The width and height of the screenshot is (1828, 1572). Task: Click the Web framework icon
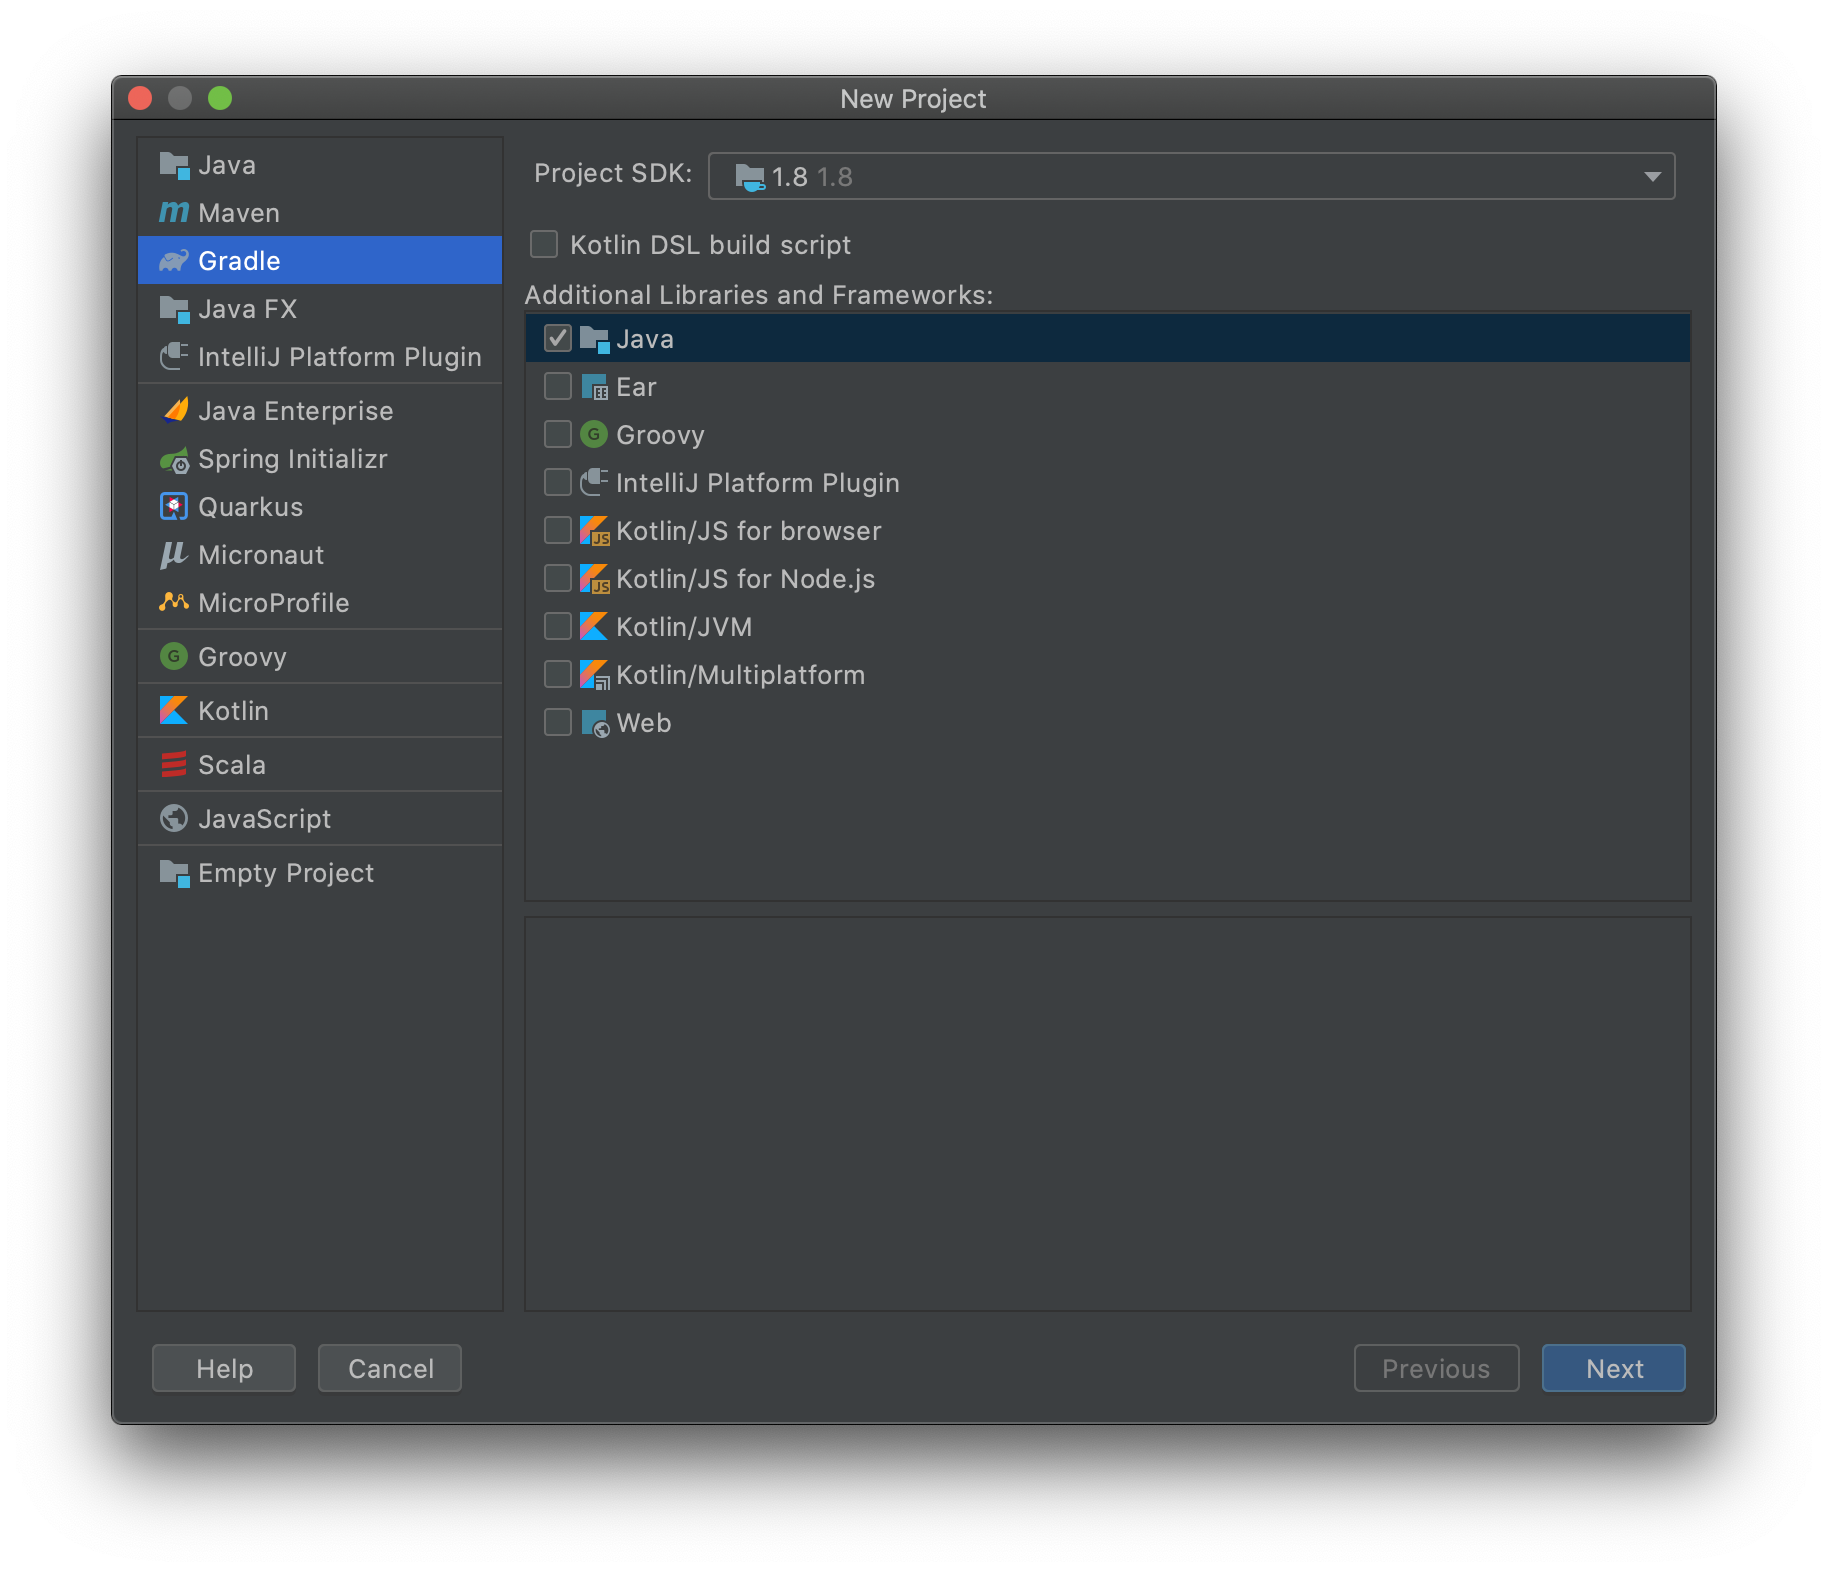595,723
